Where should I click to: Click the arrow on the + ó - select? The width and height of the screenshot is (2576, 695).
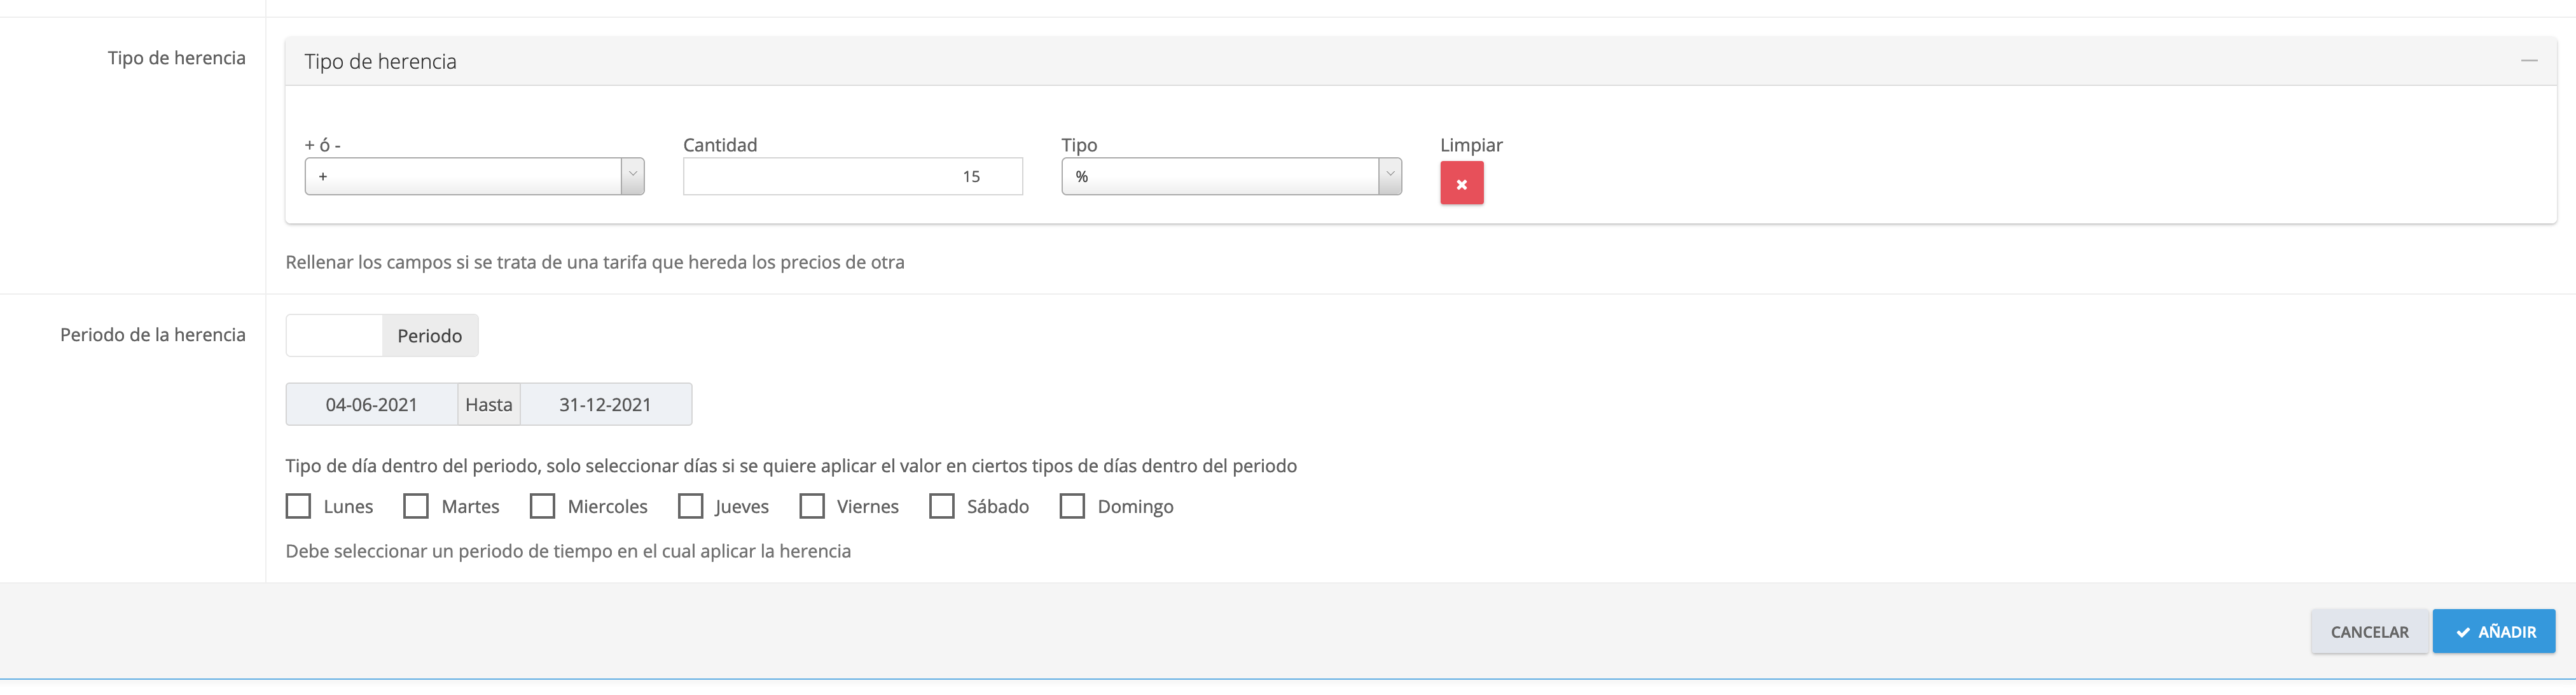(632, 176)
